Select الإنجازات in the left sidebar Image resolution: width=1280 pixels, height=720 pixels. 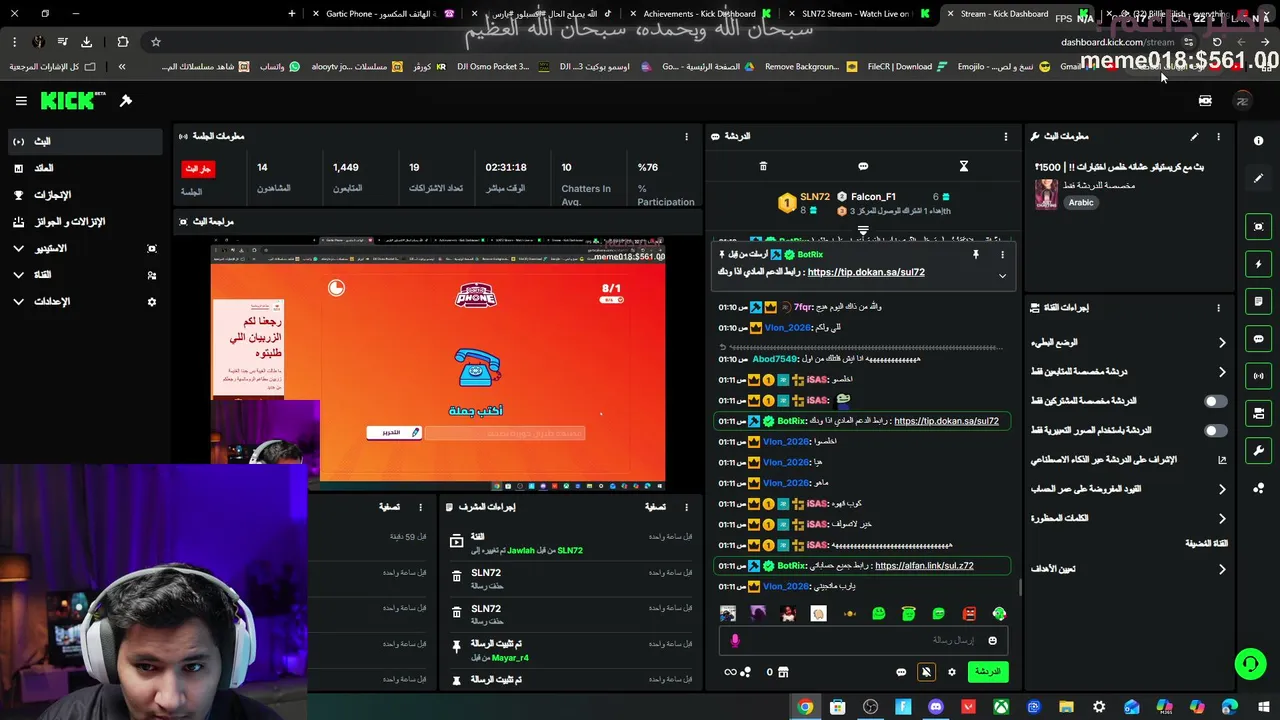coord(83,195)
